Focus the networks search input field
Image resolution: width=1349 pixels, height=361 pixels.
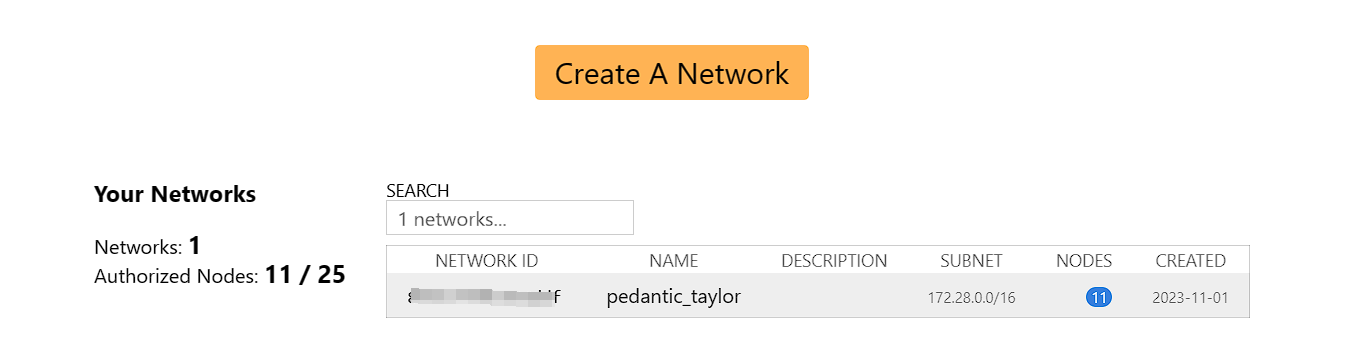pyautogui.click(x=510, y=218)
